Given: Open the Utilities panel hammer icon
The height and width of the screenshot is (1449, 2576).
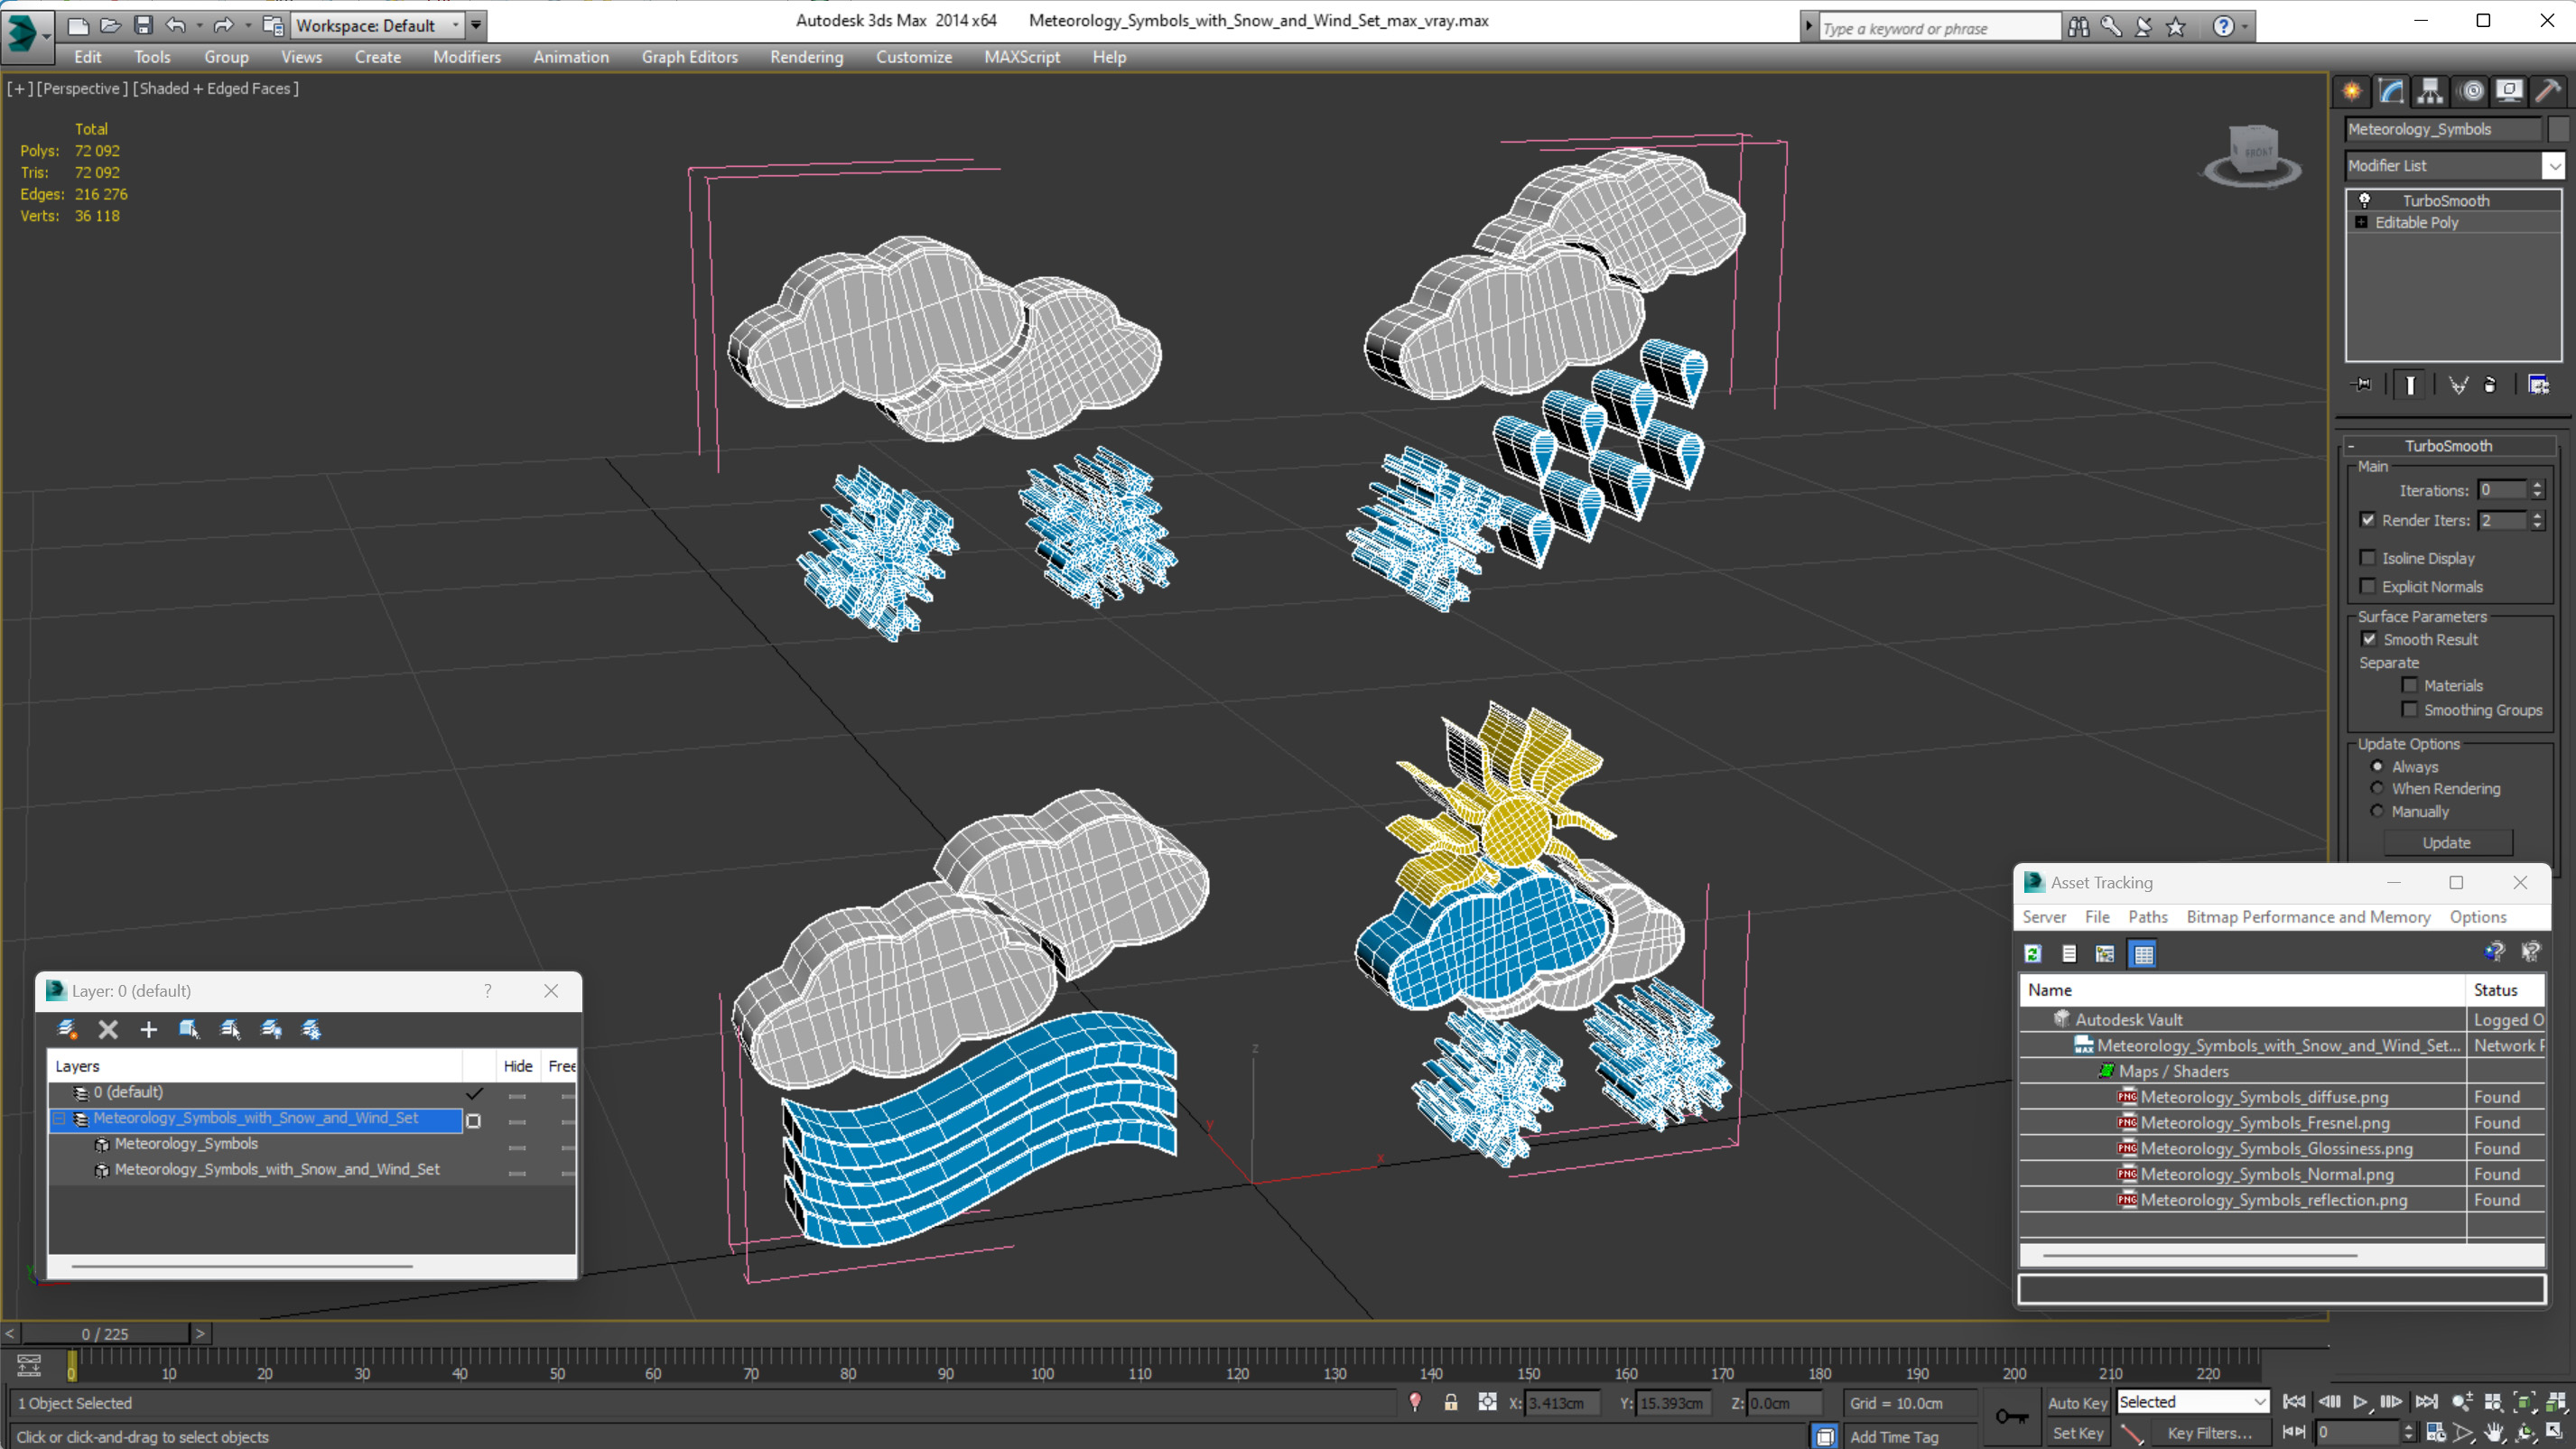Looking at the screenshot, I should (2548, 91).
